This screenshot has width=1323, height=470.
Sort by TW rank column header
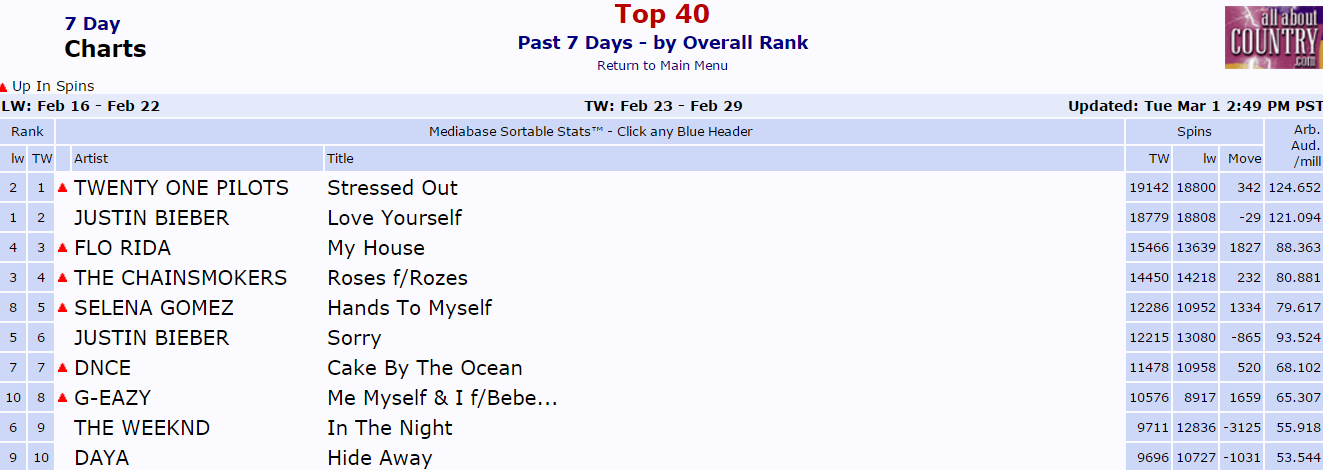pyautogui.click(x=42, y=158)
